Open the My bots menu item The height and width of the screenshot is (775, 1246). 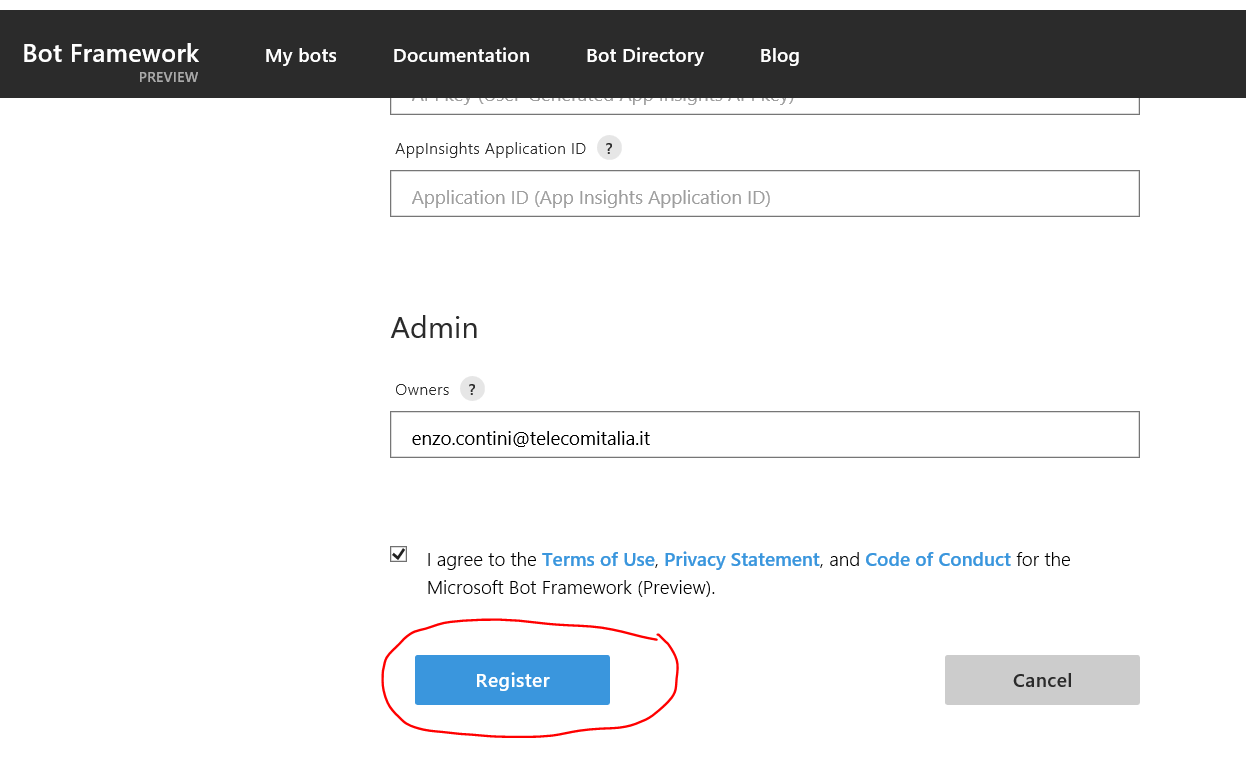[x=301, y=56]
